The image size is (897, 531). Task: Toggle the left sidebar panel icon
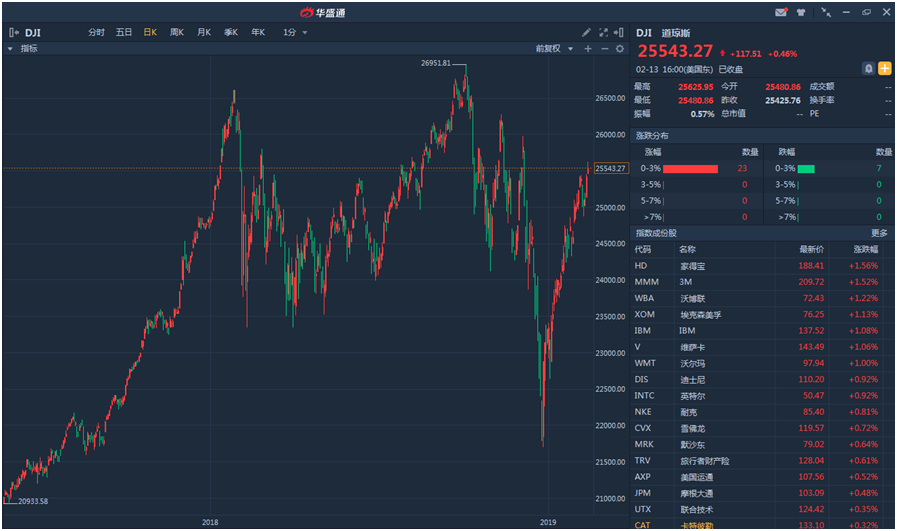13,32
